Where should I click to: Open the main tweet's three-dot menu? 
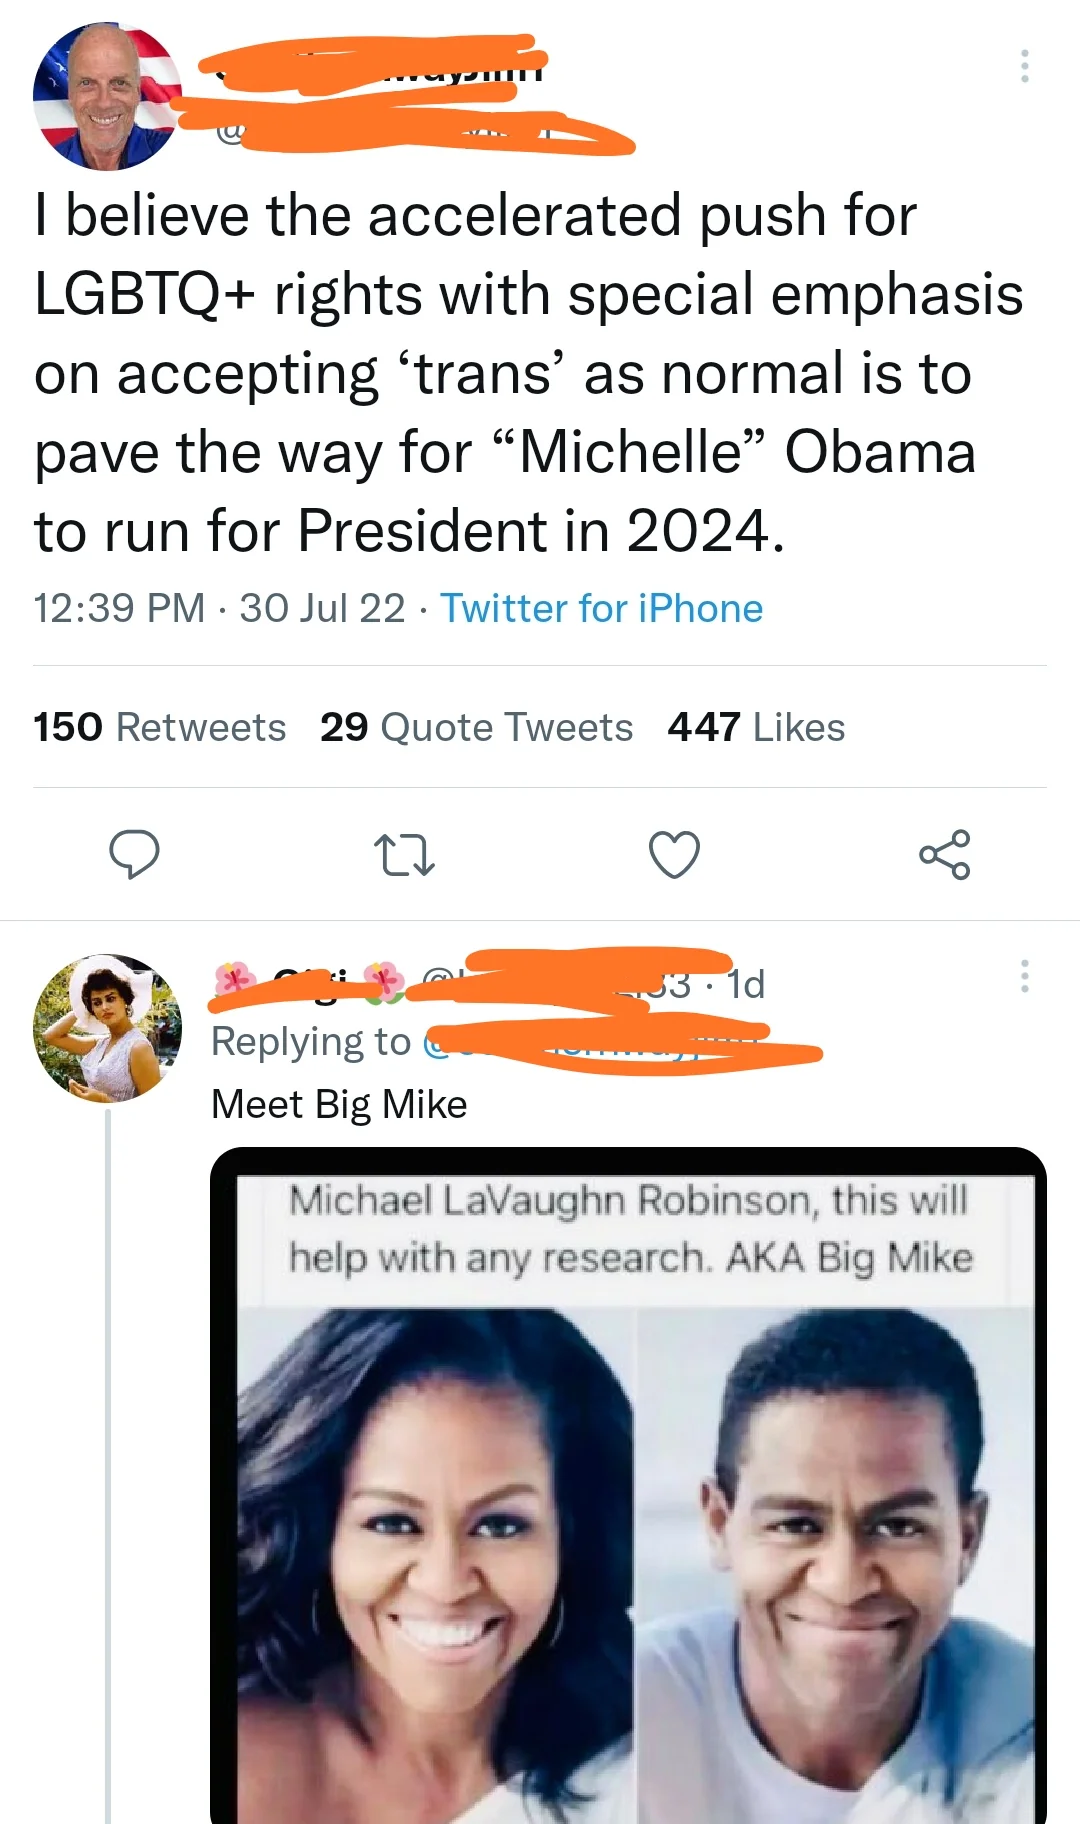pos(1024,66)
